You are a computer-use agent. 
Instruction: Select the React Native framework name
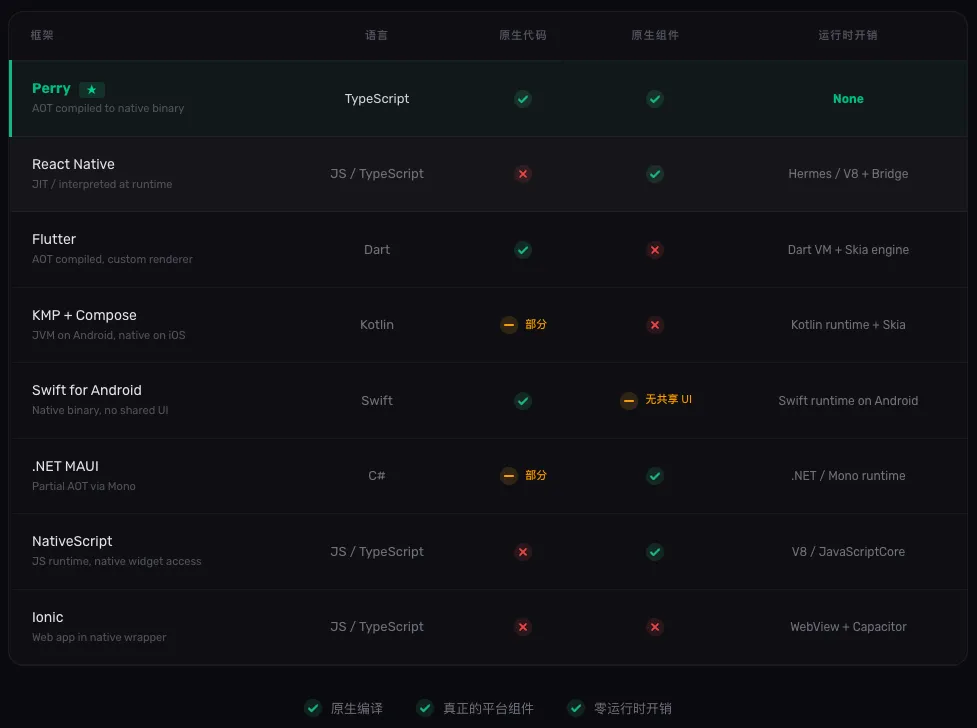click(x=73, y=164)
